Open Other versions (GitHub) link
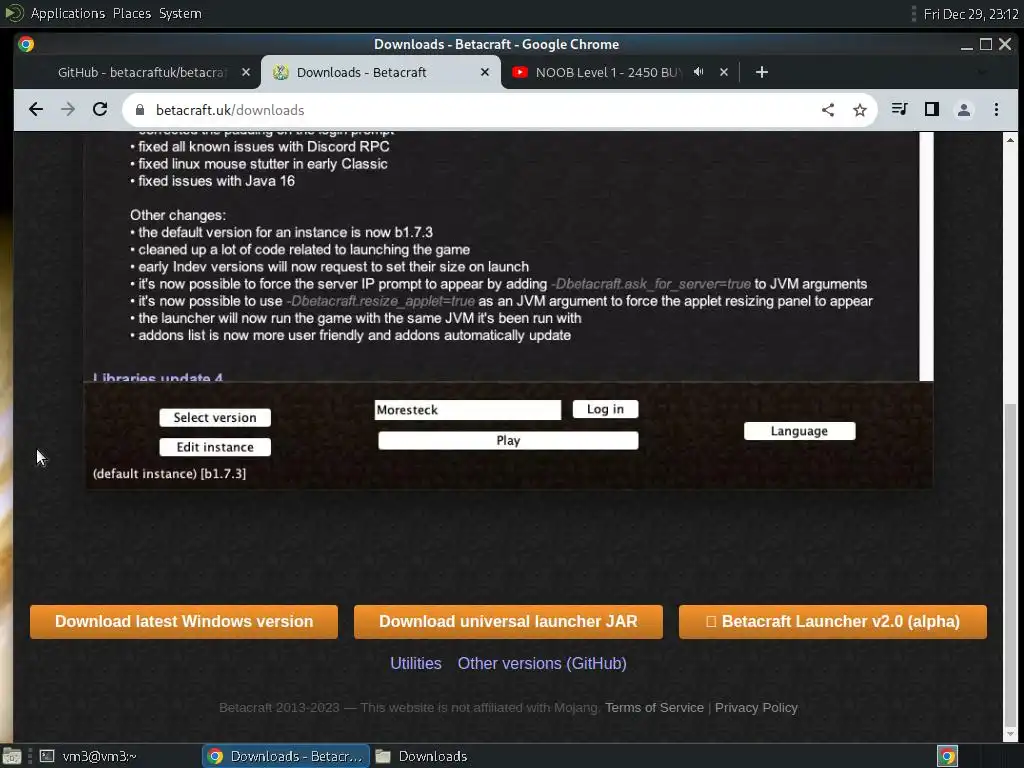 [542, 663]
